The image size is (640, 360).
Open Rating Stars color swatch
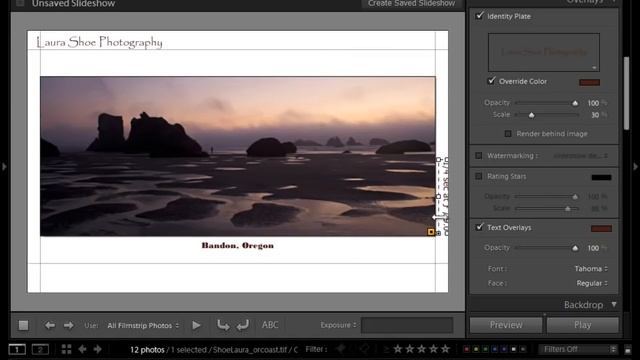pyautogui.click(x=601, y=177)
